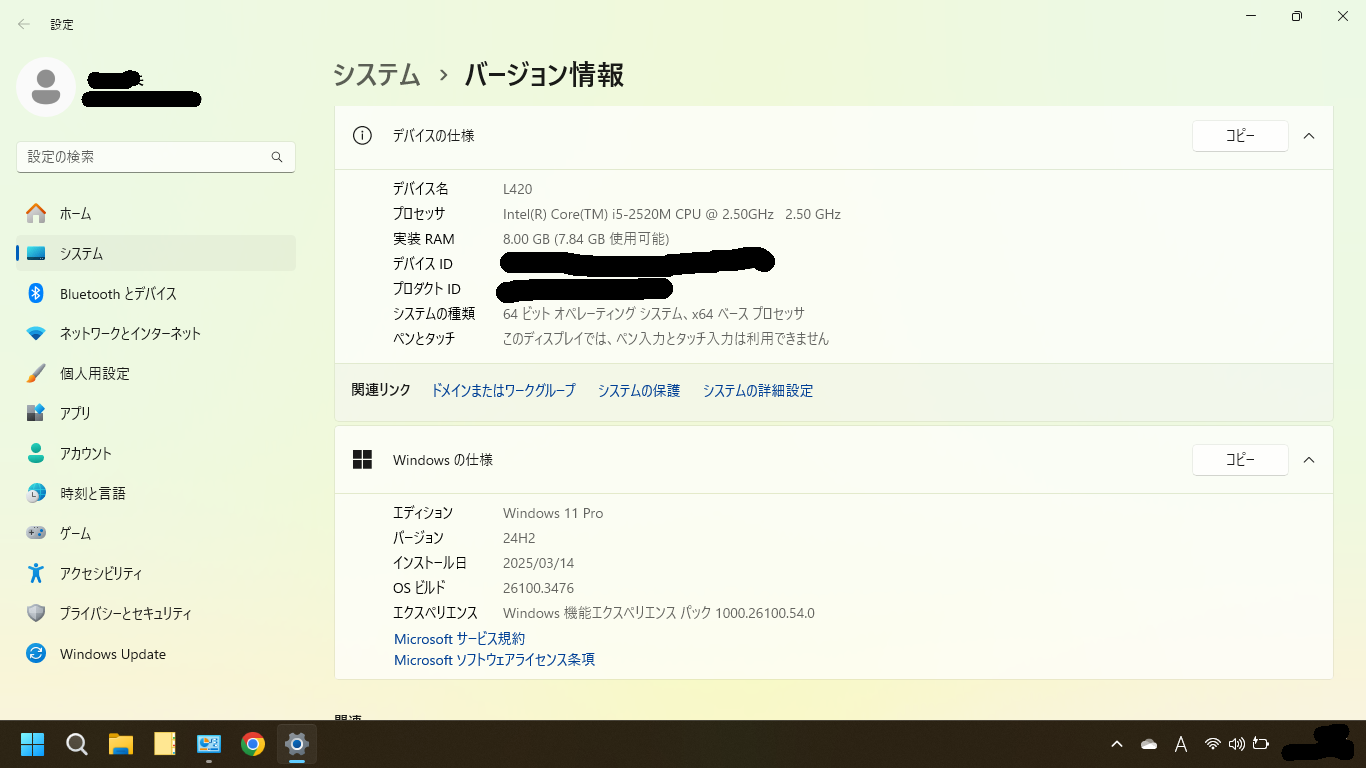Open Windows Update settings page

pos(156,653)
